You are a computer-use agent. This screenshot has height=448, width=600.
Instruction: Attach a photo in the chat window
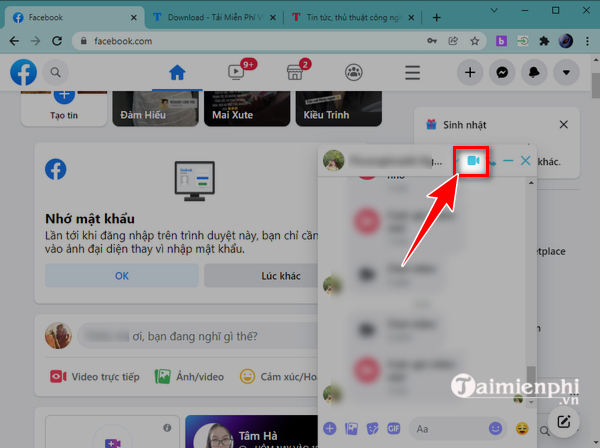[x=351, y=428]
